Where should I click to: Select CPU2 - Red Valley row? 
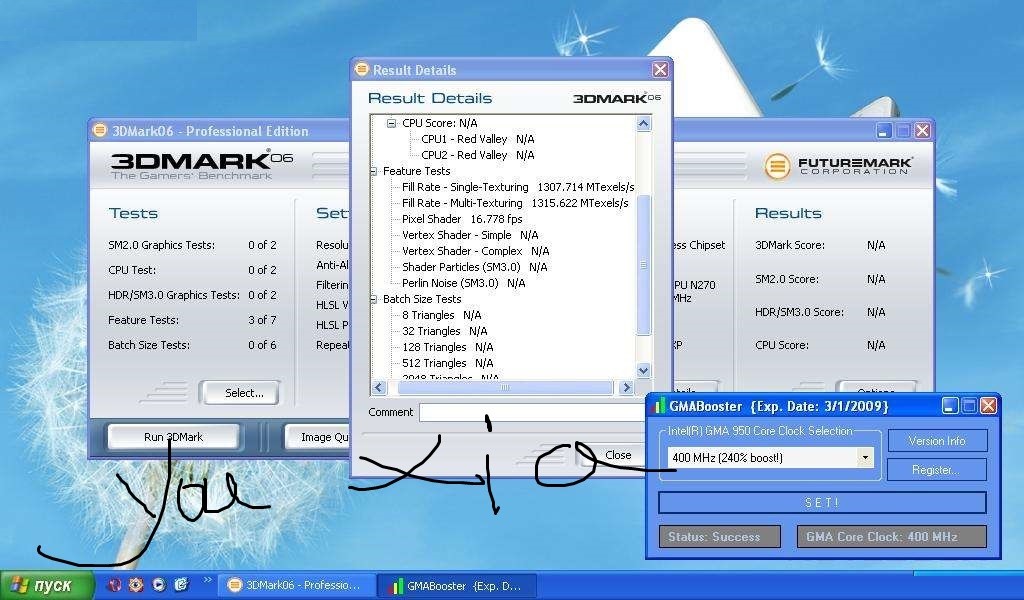pyautogui.click(x=477, y=155)
